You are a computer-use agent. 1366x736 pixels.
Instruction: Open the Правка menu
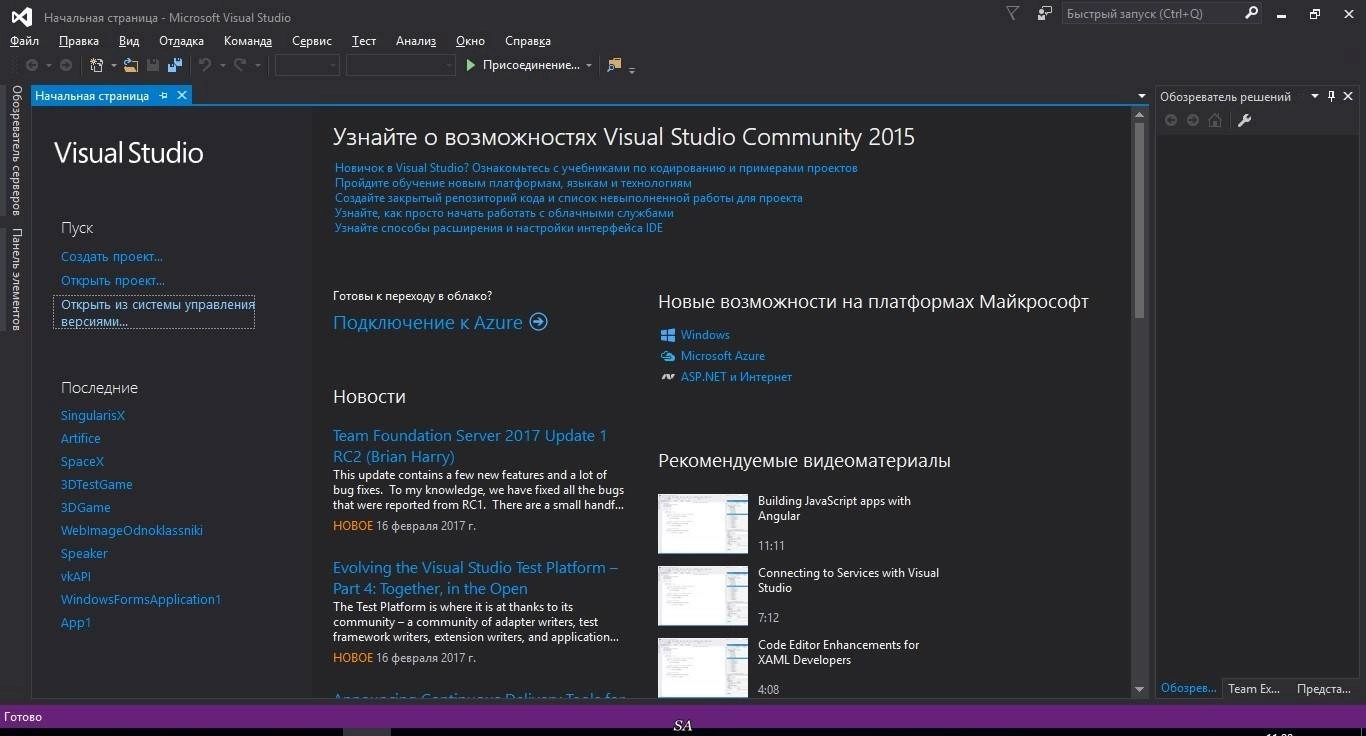(x=79, y=41)
